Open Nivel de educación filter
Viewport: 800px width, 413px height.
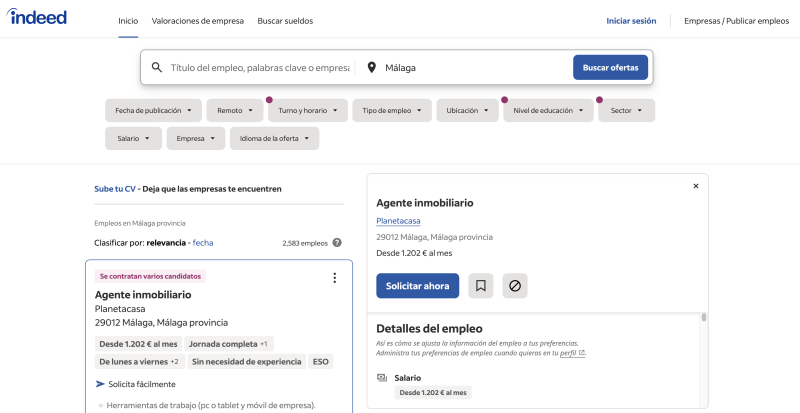tap(548, 110)
